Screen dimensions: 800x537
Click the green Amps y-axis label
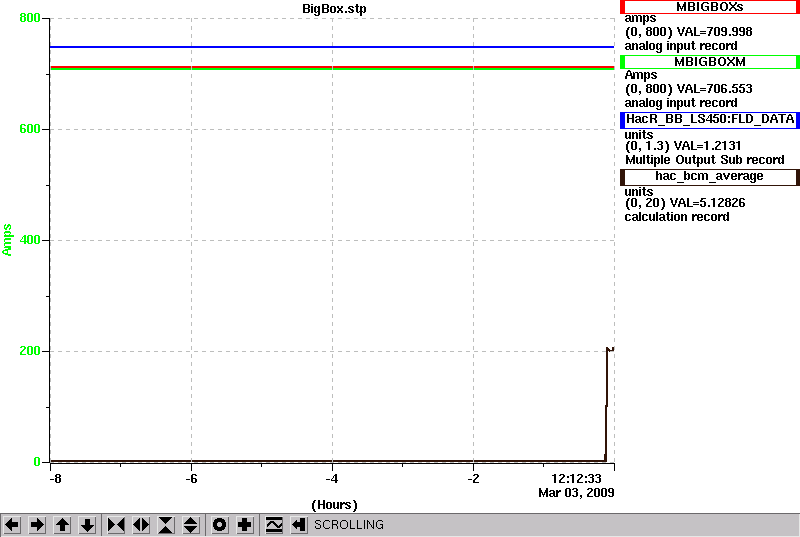[x=7, y=240]
